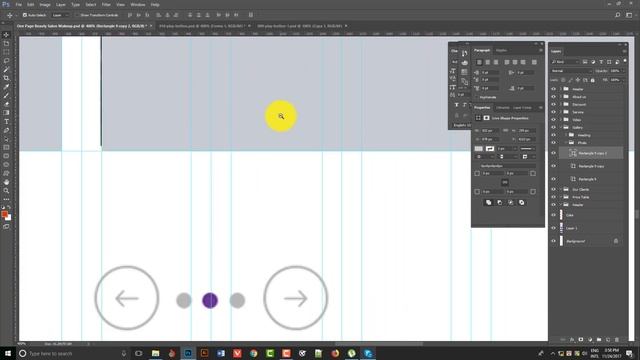This screenshot has width=640, height=360.
Task: Open the Image menu
Action: coord(45,4)
